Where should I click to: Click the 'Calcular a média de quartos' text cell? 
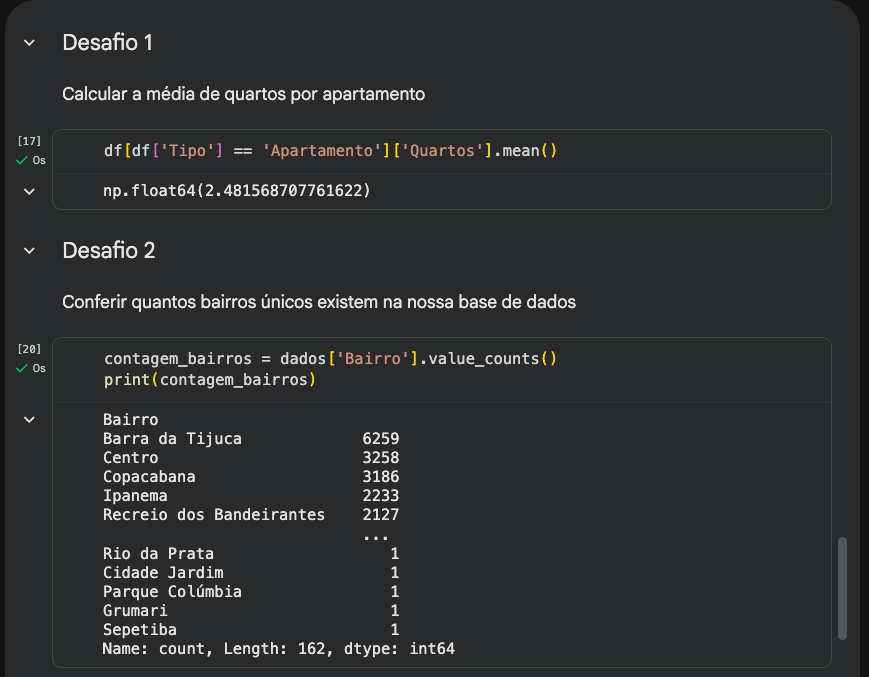244,94
